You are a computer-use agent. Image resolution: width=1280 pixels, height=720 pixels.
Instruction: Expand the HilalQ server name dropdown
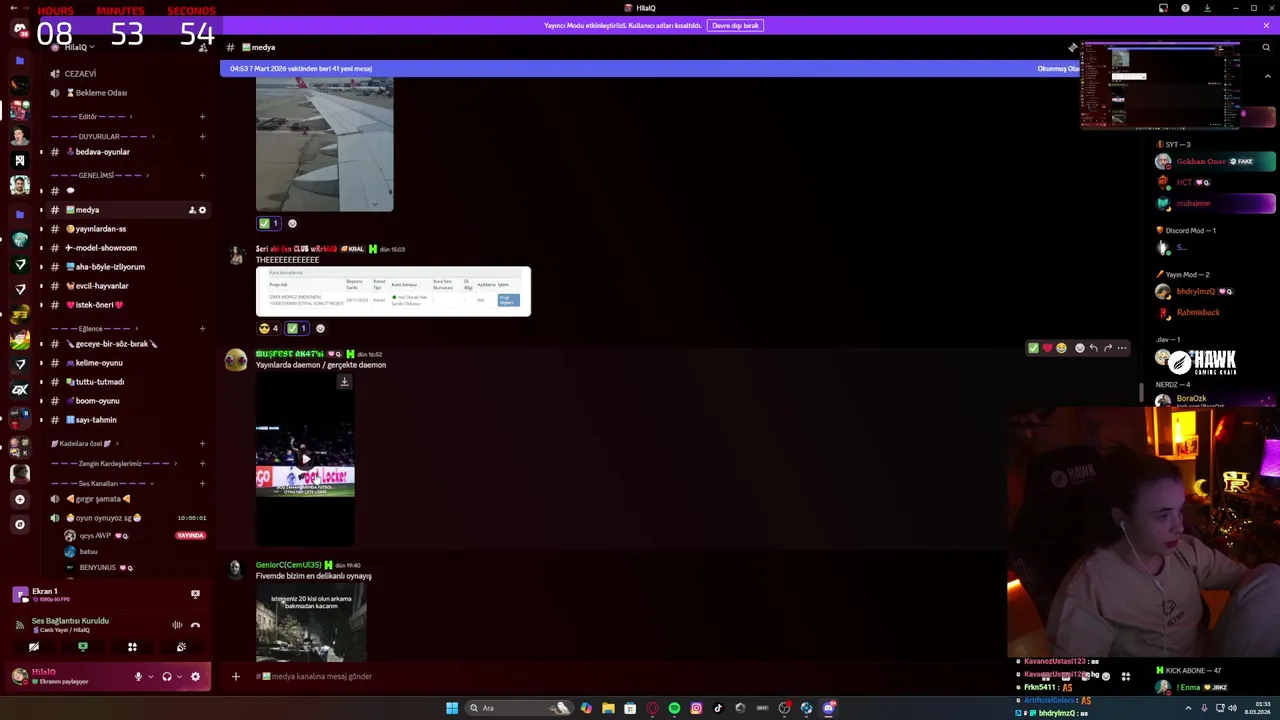point(79,47)
